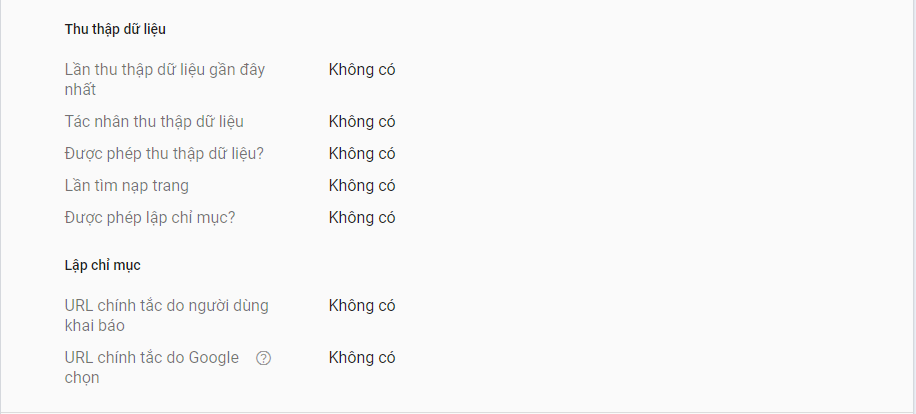This screenshot has height=414, width=916.
Task: Click the Thu thập dữ liệu heading
Action: tap(115, 29)
